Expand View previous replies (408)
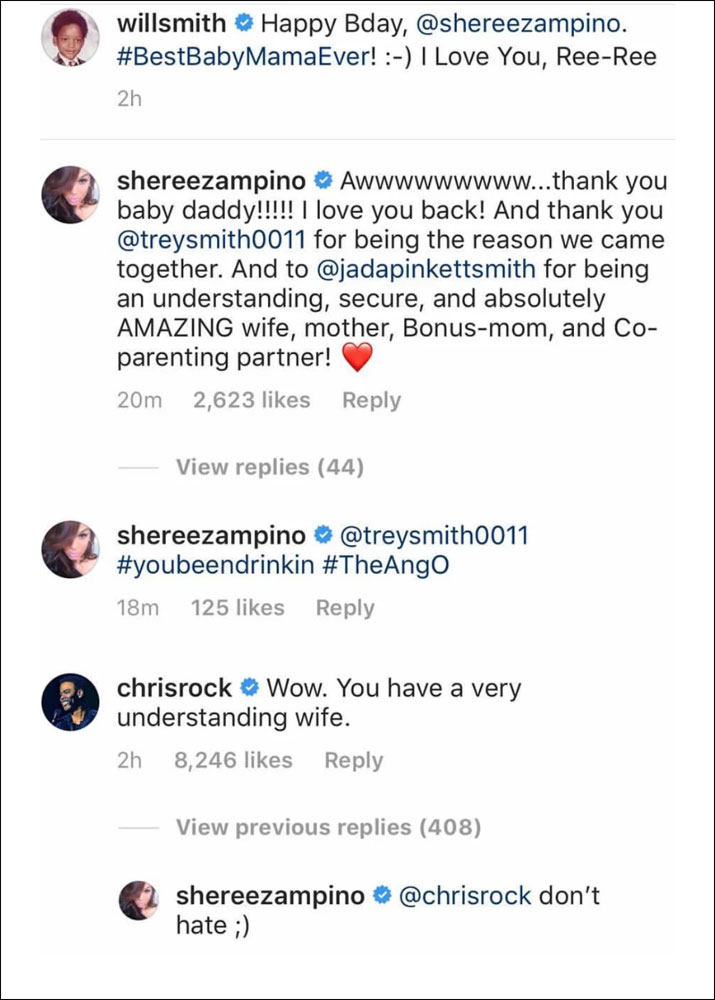 click(328, 827)
